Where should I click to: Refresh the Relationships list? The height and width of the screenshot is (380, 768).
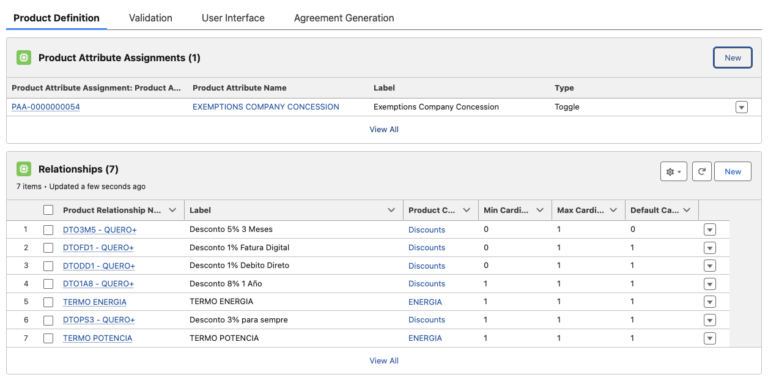point(701,171)
